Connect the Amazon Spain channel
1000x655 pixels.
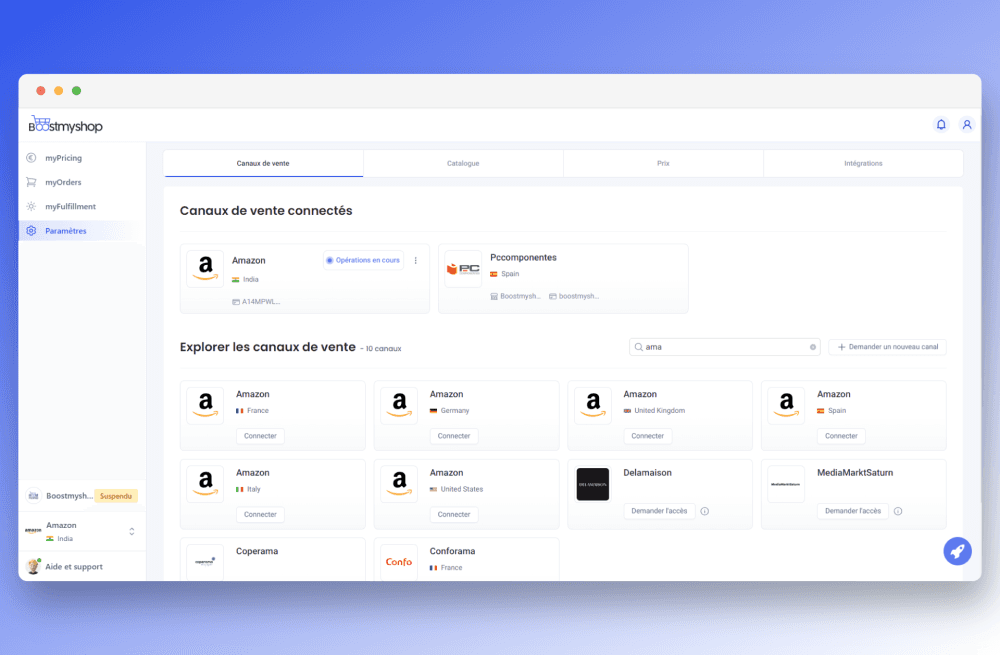point(841,436)
